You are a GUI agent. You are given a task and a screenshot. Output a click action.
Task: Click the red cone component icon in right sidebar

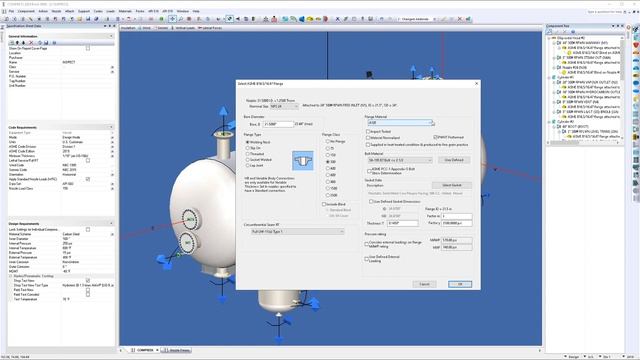pos(636,44)
